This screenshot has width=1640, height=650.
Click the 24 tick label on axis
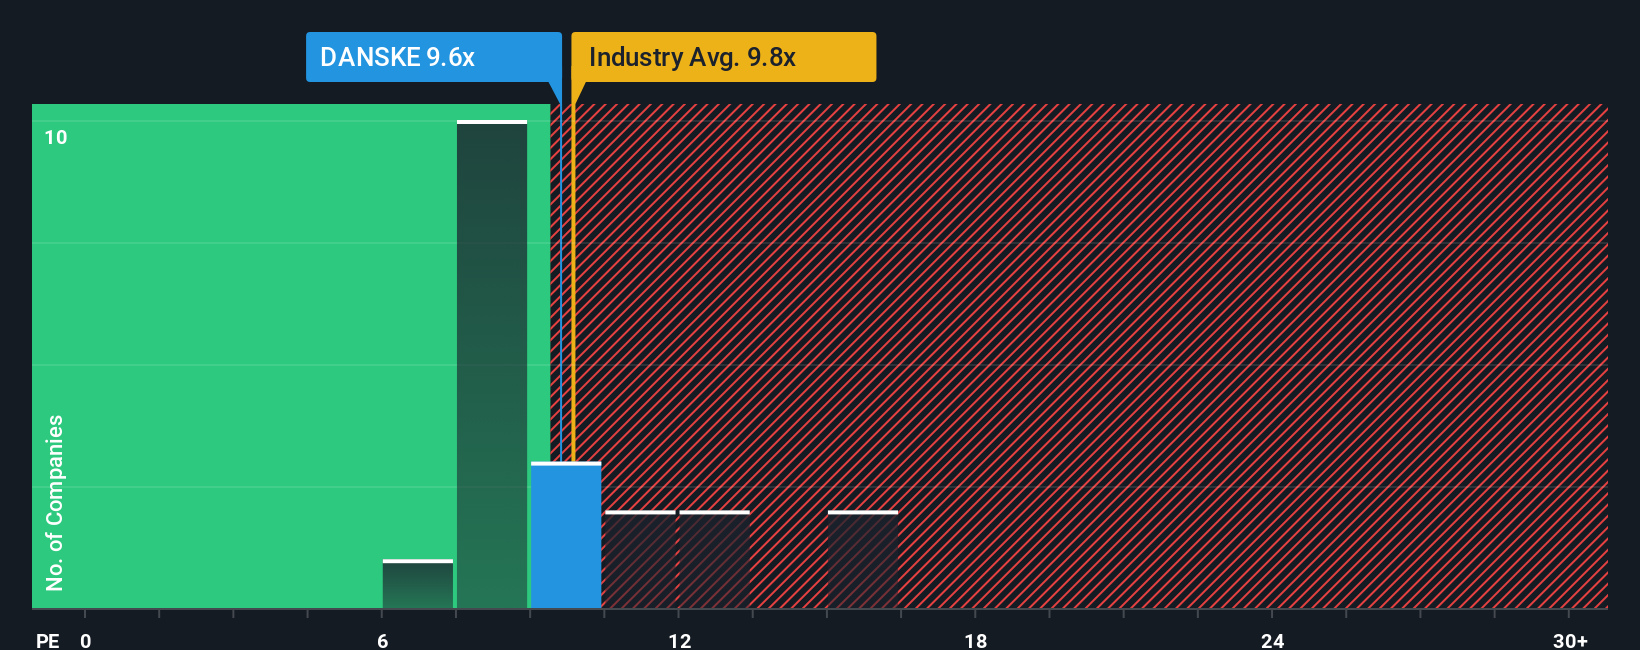[x=1273, y=640]
